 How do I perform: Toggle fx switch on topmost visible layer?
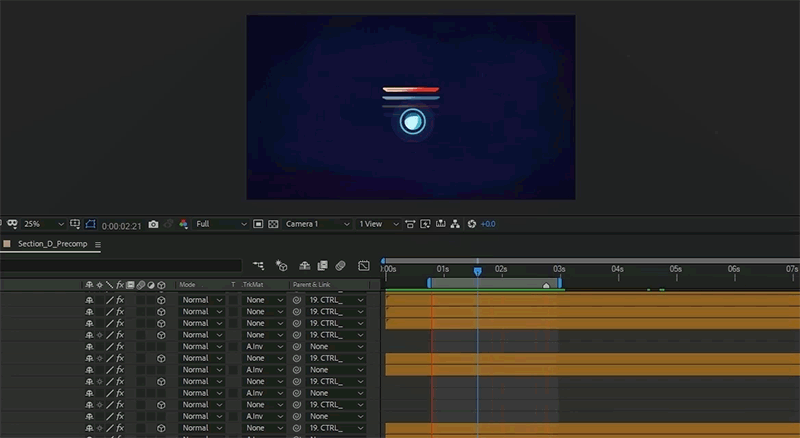[x=120, y=300]
